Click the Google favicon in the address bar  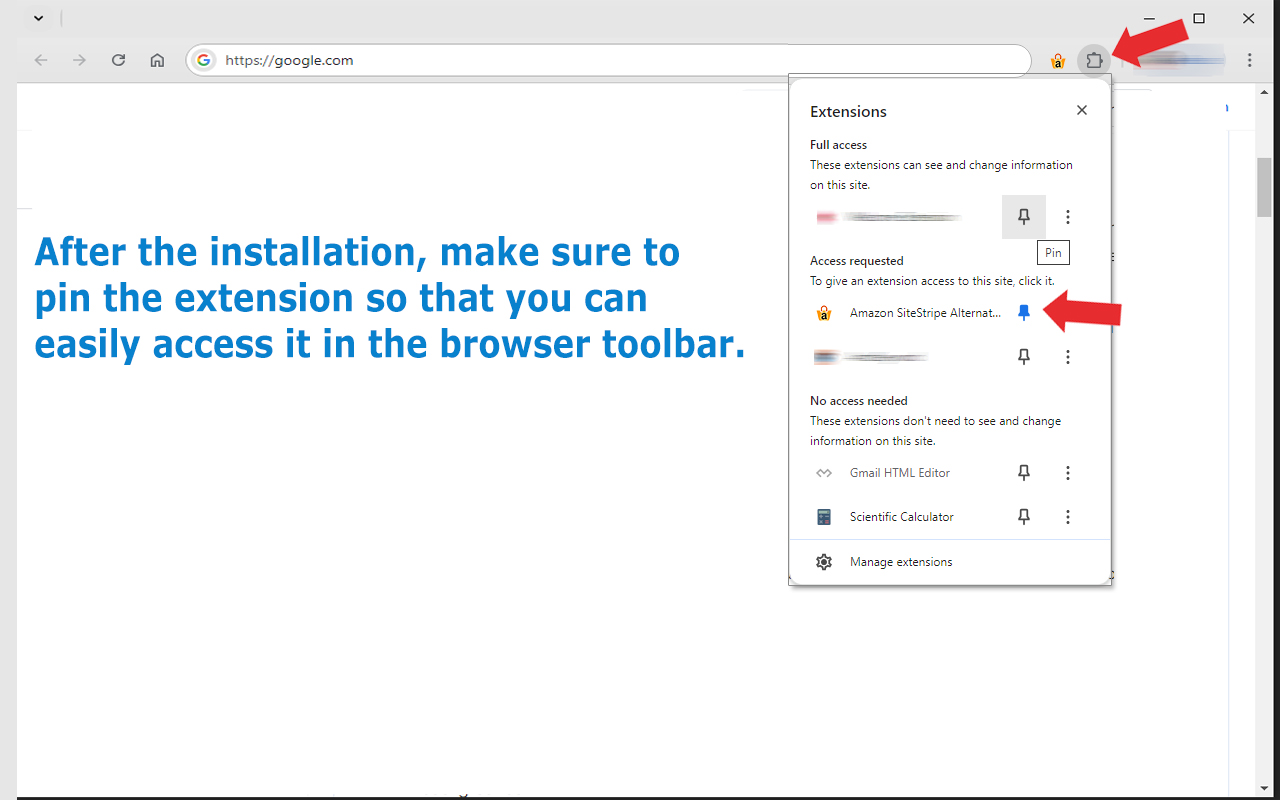click(203, 60)
